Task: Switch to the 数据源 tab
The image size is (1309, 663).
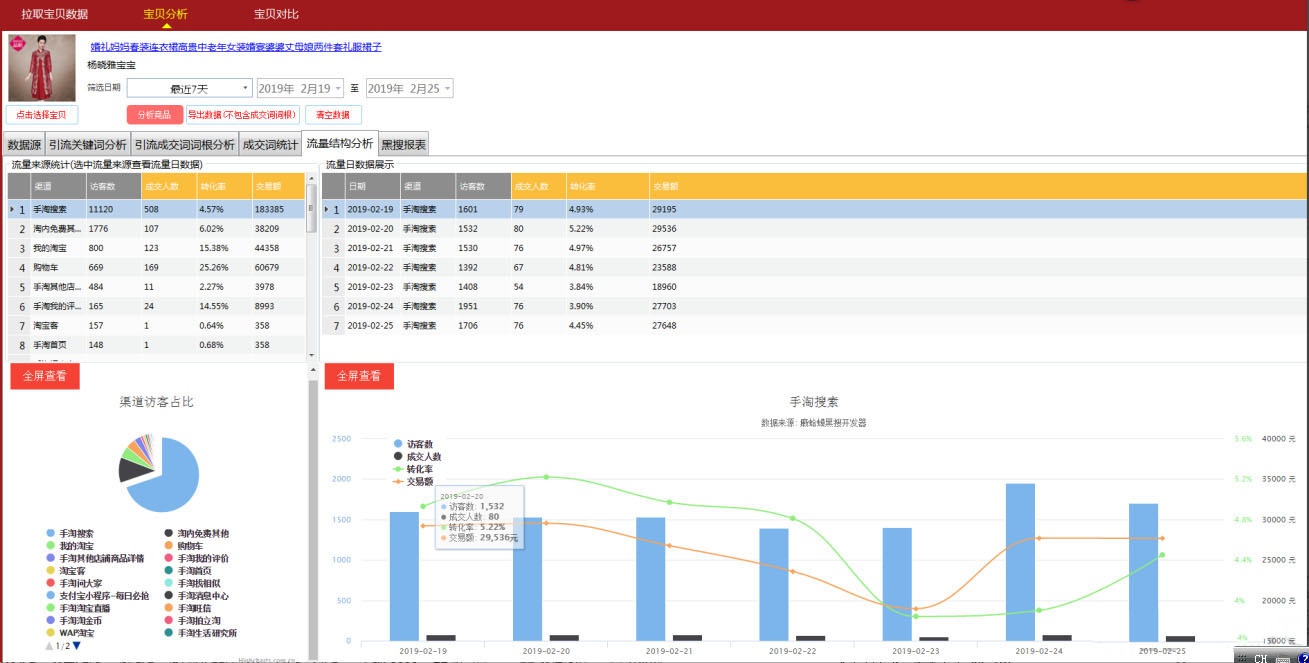Action: click(24, 145)
